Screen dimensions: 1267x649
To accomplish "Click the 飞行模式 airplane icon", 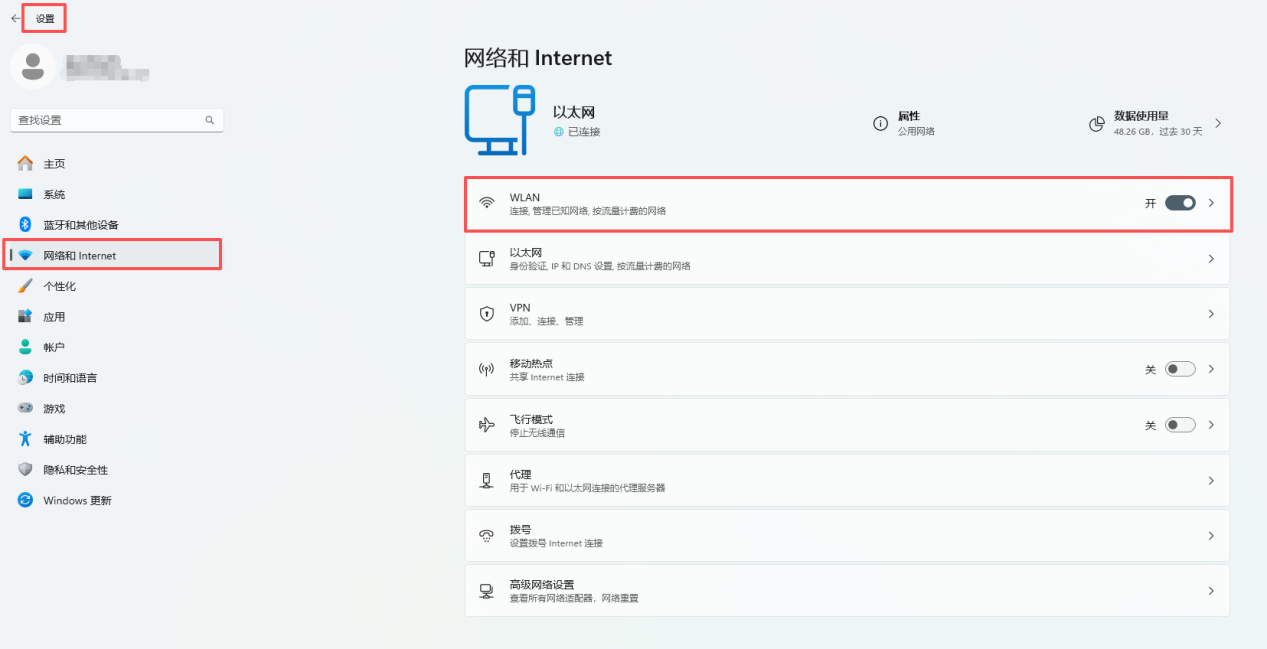I will [x=487, y=425].
